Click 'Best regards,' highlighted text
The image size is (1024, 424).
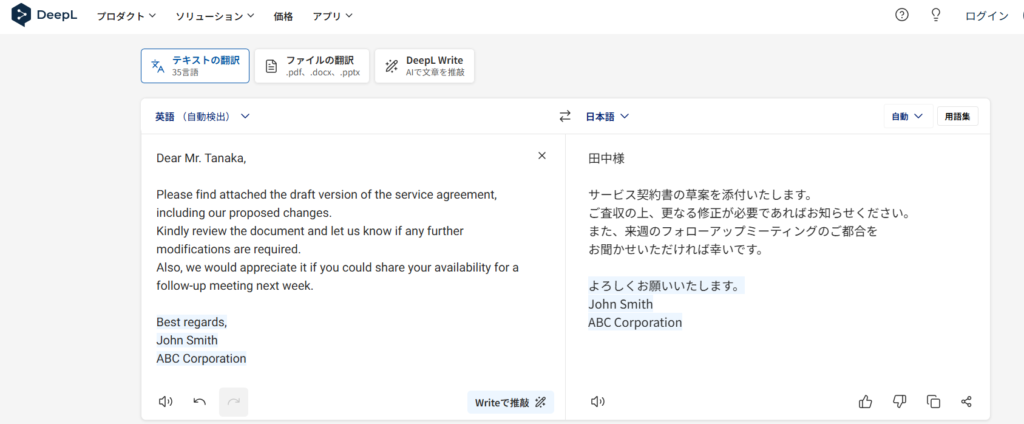coord(191,322)
